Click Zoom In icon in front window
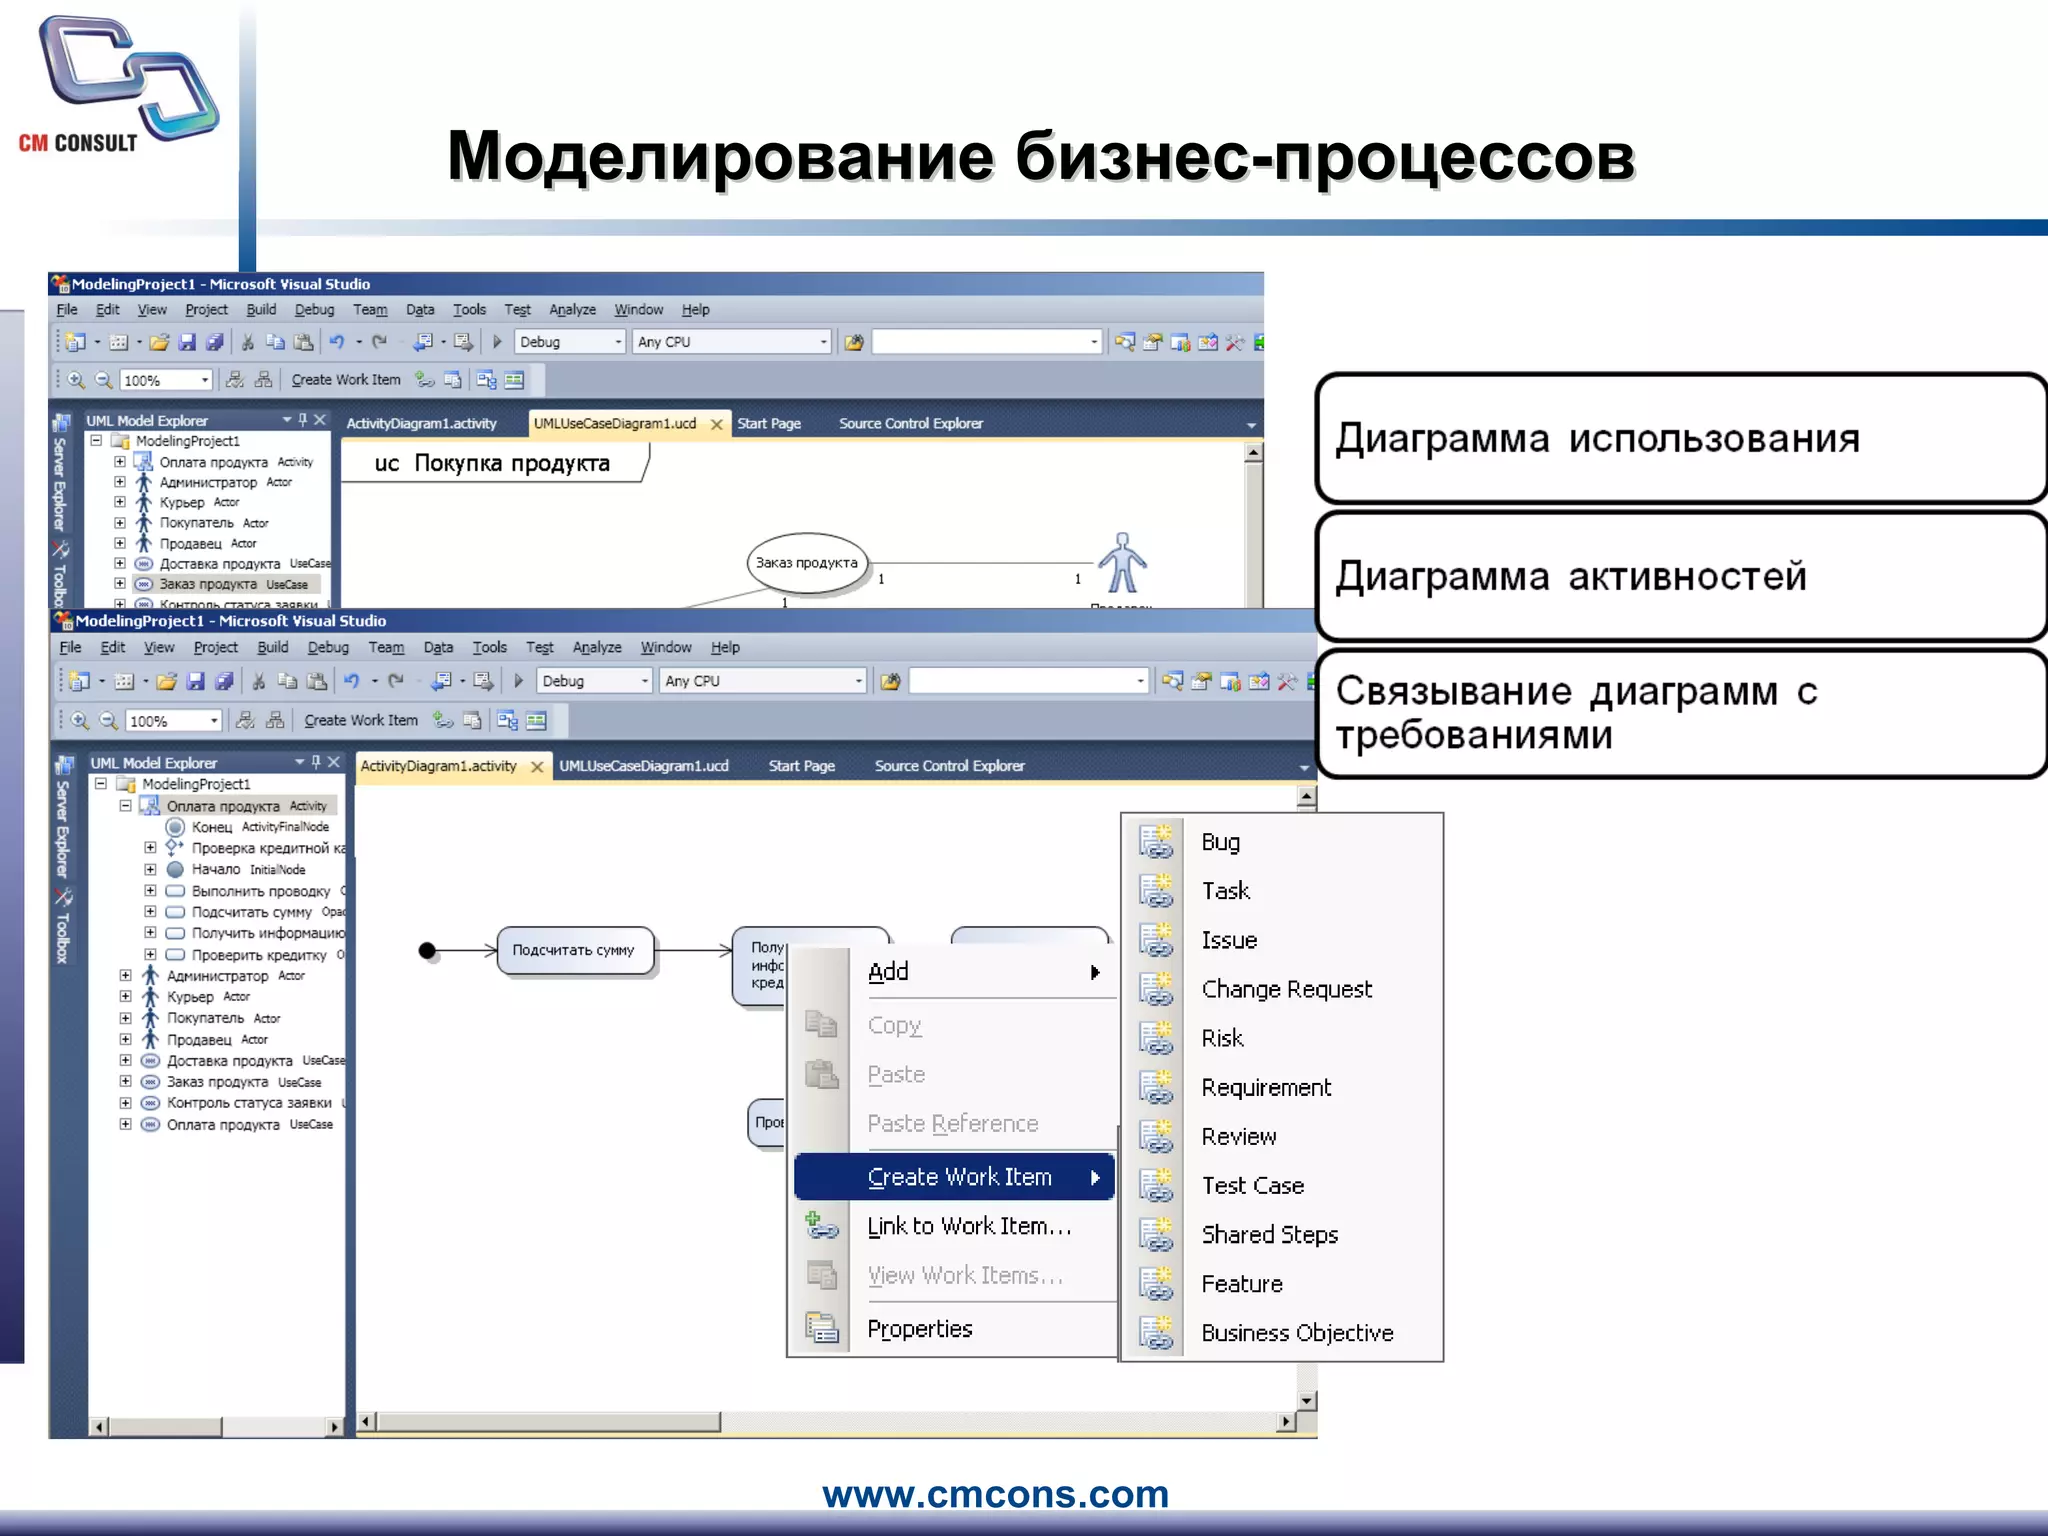This screenshot has height=1536, width=2048. tap(80, 720)
